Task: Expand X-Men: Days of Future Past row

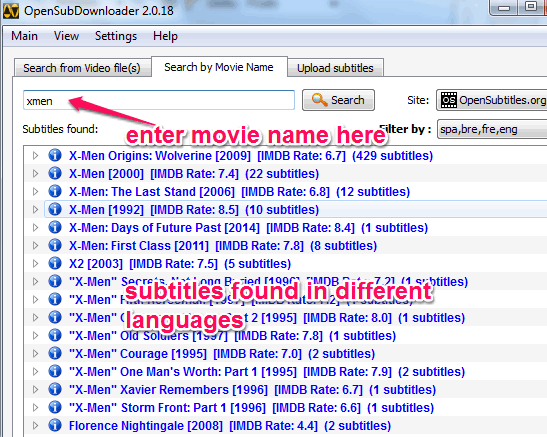Action: tap(35, 227)
